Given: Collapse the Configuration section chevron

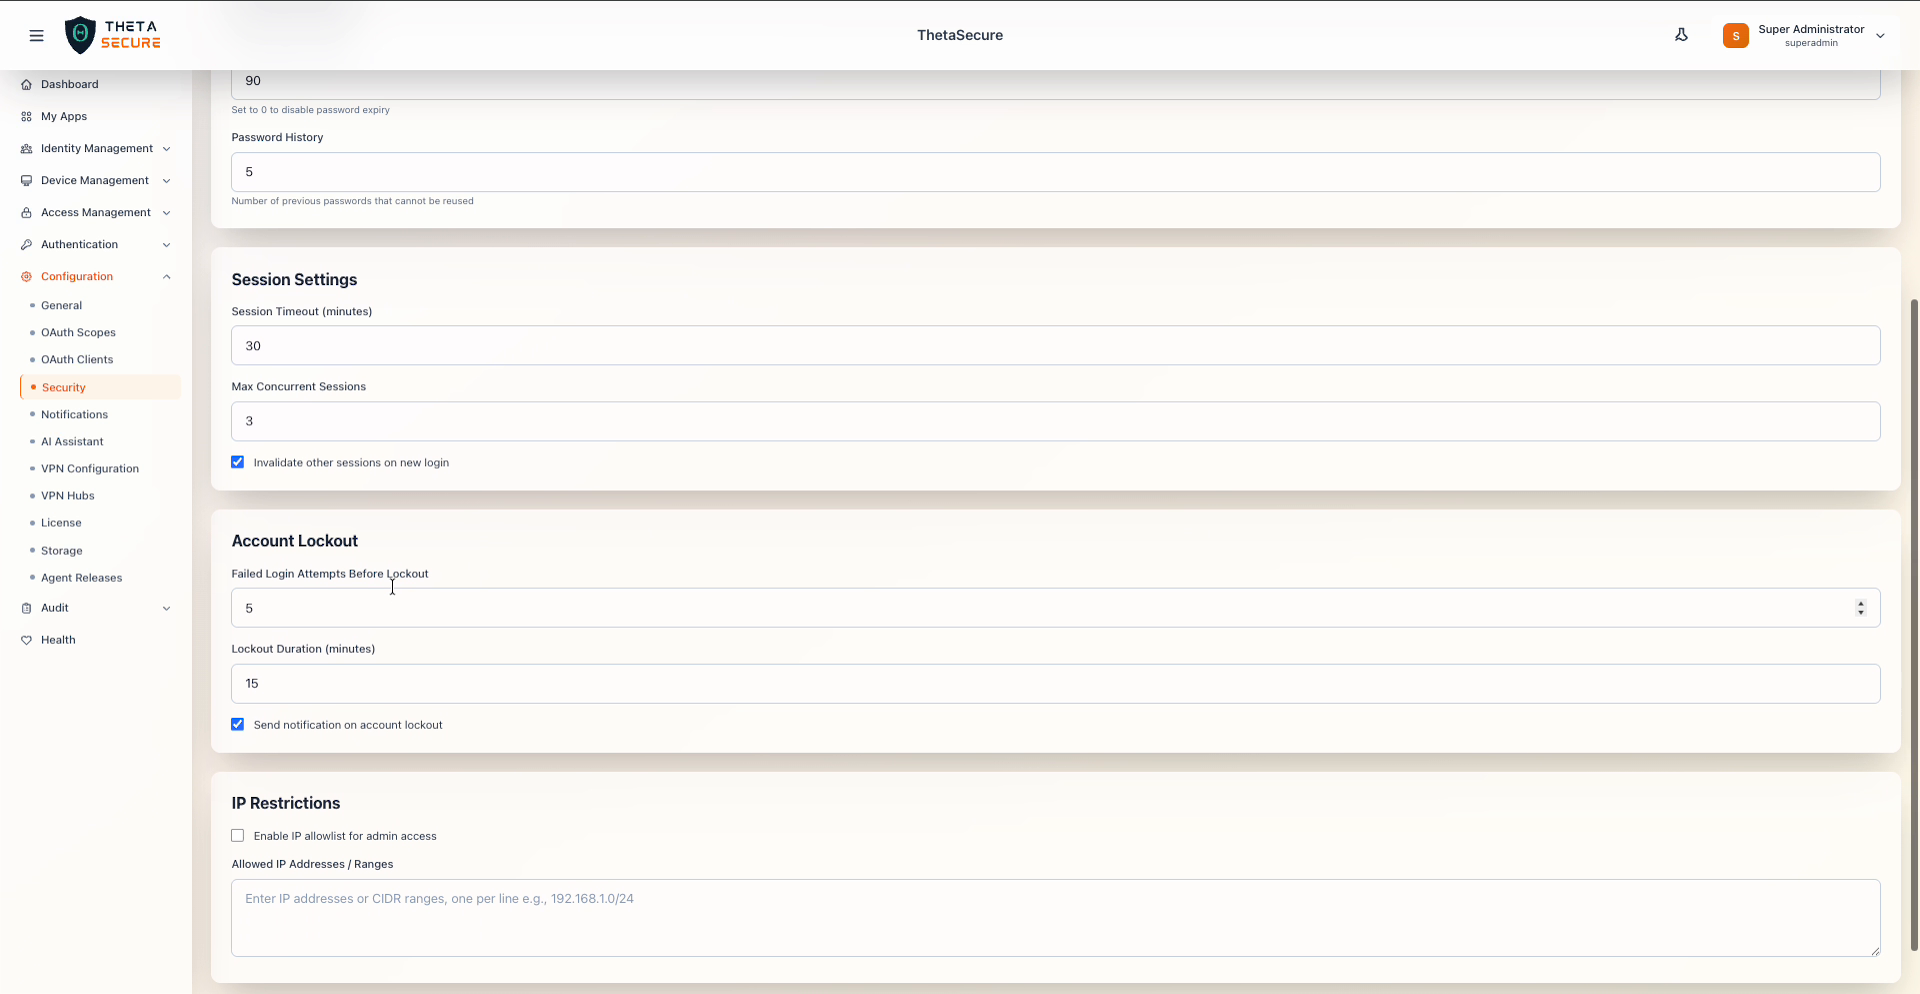Looking at the screenshot, I should pos(166,276).
